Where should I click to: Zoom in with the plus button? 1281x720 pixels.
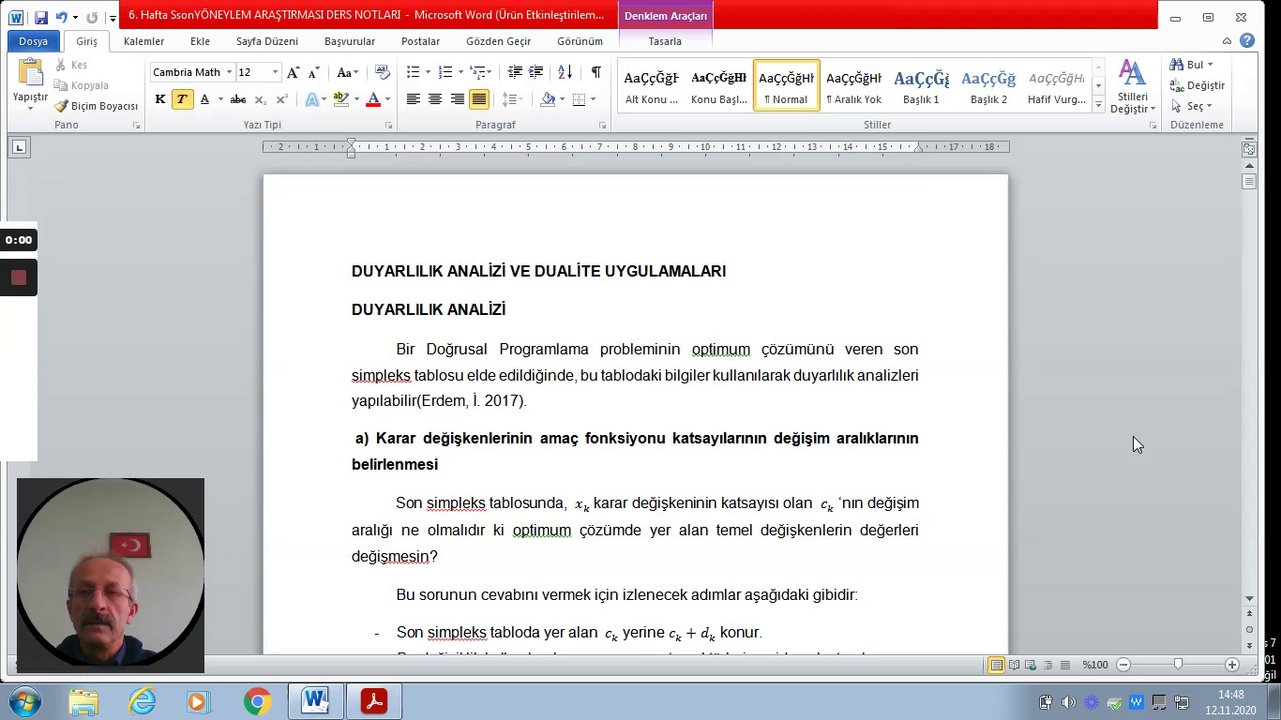click(x=1232, y=665)
